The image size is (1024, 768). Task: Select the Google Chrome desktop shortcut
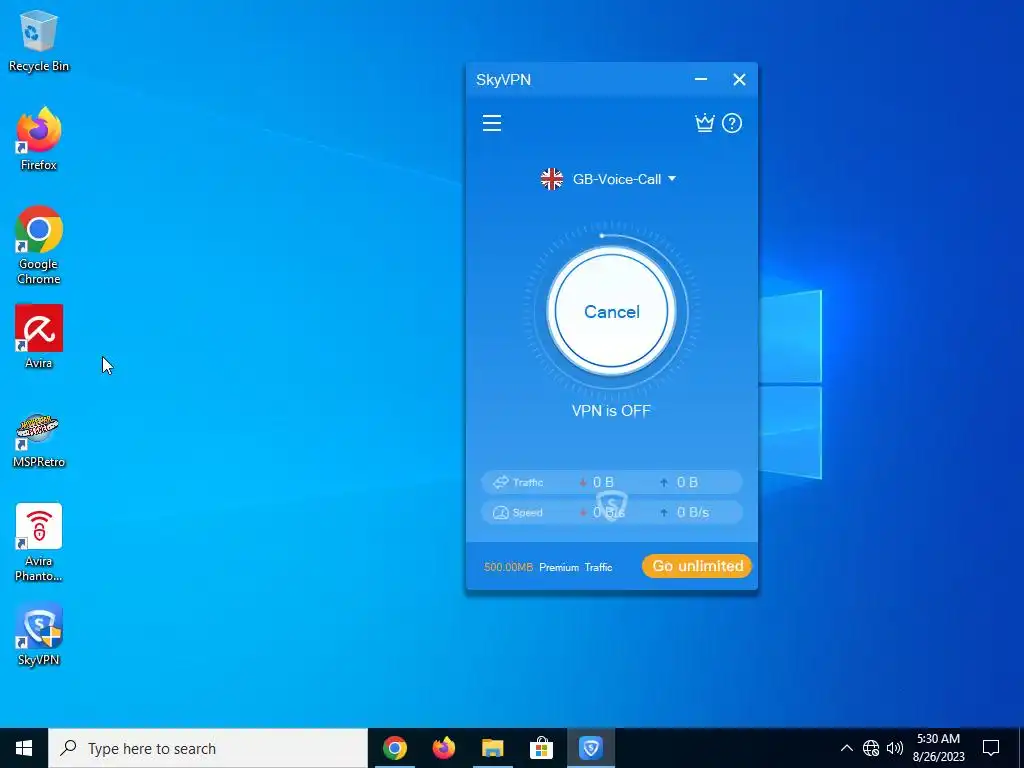[39, 246]
